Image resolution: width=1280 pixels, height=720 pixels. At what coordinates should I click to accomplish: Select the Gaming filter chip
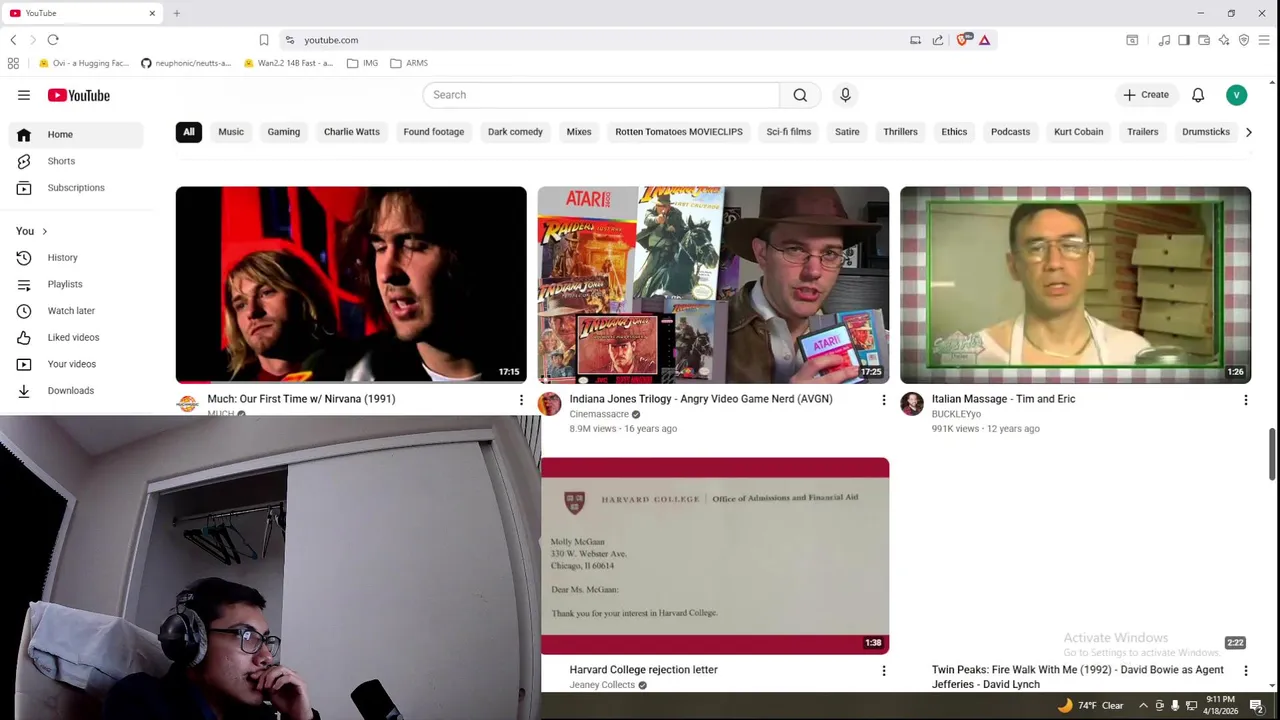coord(284,132)
